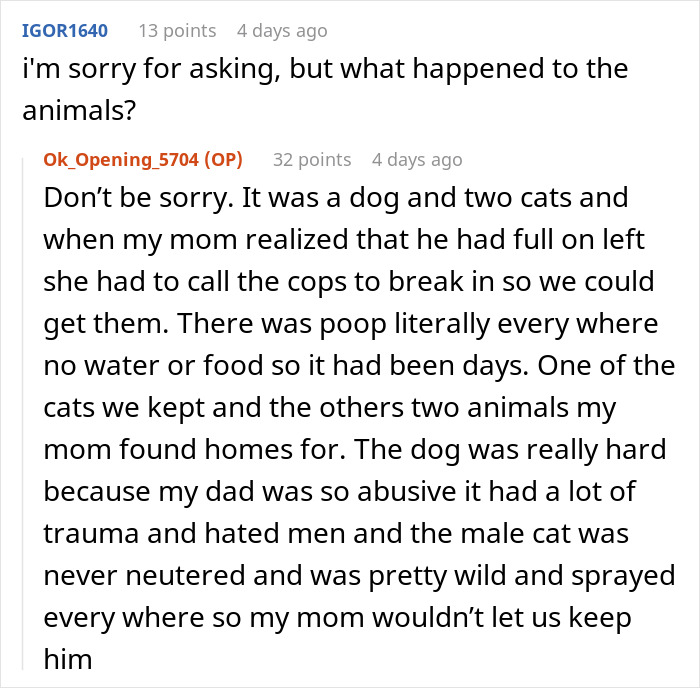
Task: Open the timestamp on IGOR1640's comment
Action: click(x=283, y=31)
